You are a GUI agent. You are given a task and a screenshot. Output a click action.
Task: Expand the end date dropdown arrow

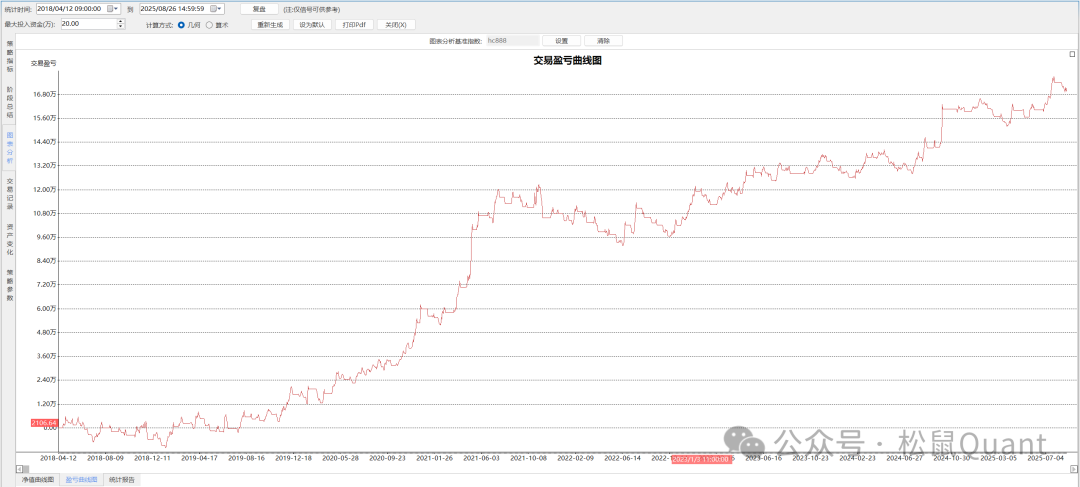point(222,8)
